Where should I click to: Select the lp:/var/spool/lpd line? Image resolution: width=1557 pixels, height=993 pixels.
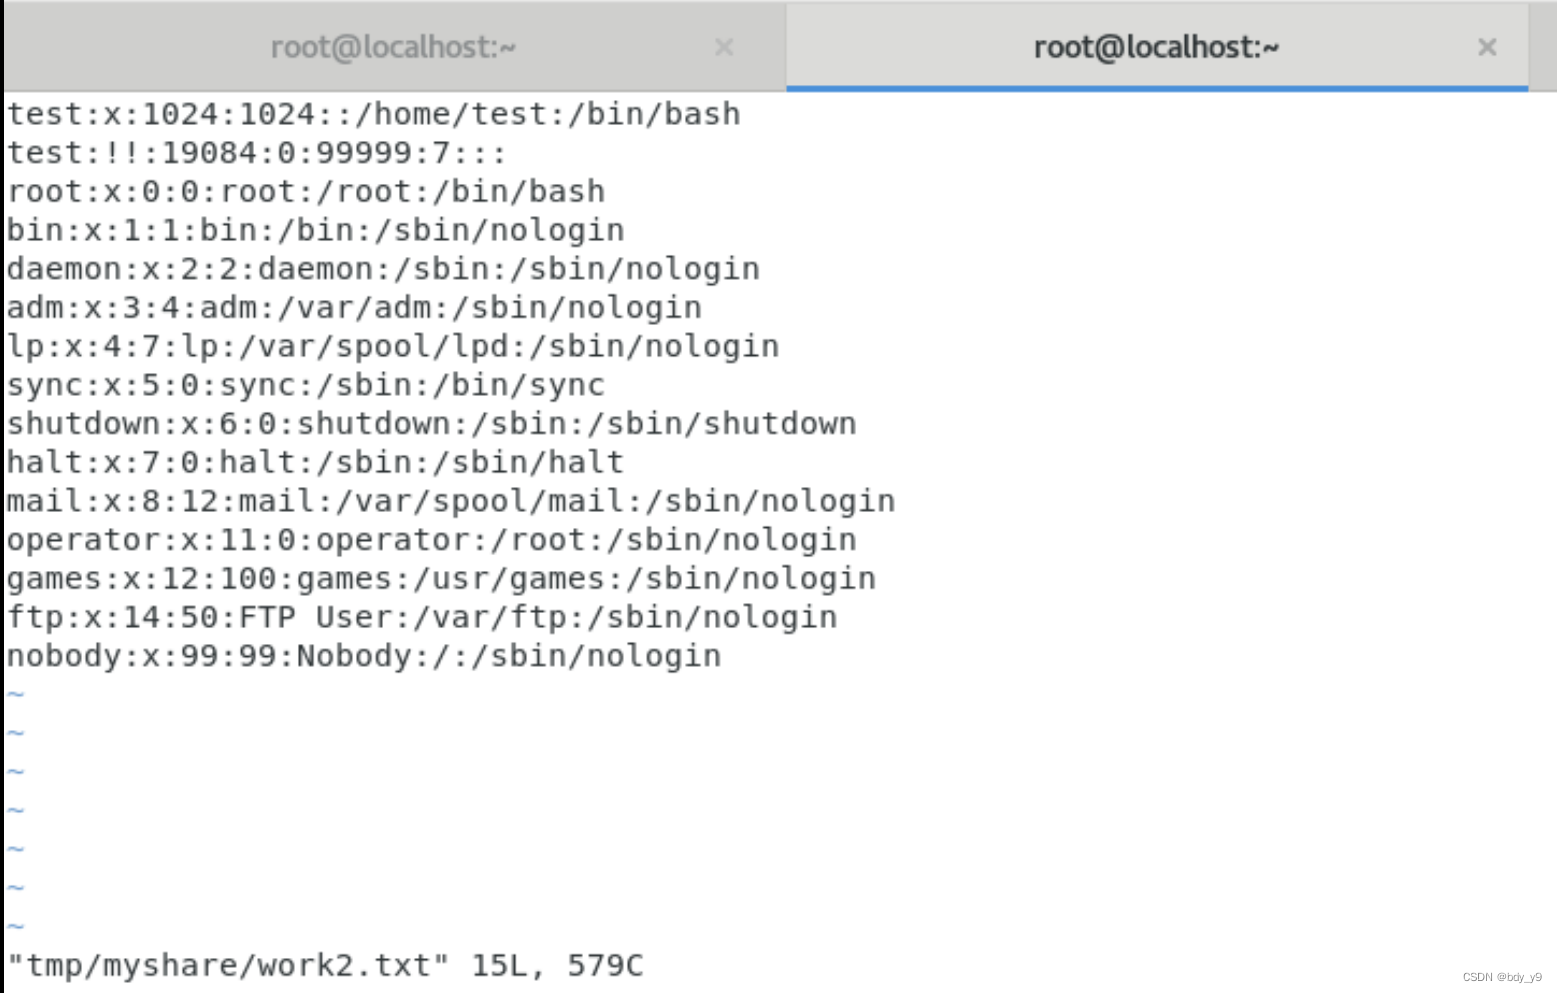coord(390,346)
